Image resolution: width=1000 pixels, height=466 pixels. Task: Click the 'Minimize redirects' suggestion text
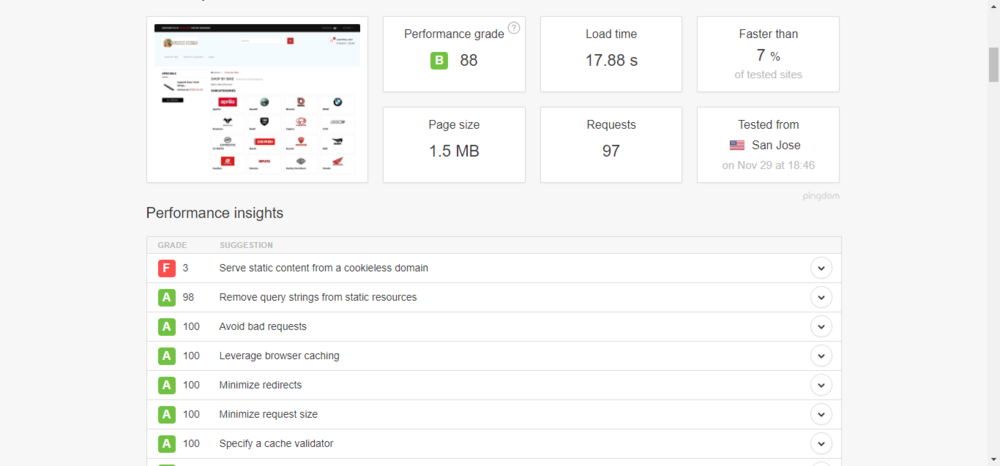(x=260, y=386)
